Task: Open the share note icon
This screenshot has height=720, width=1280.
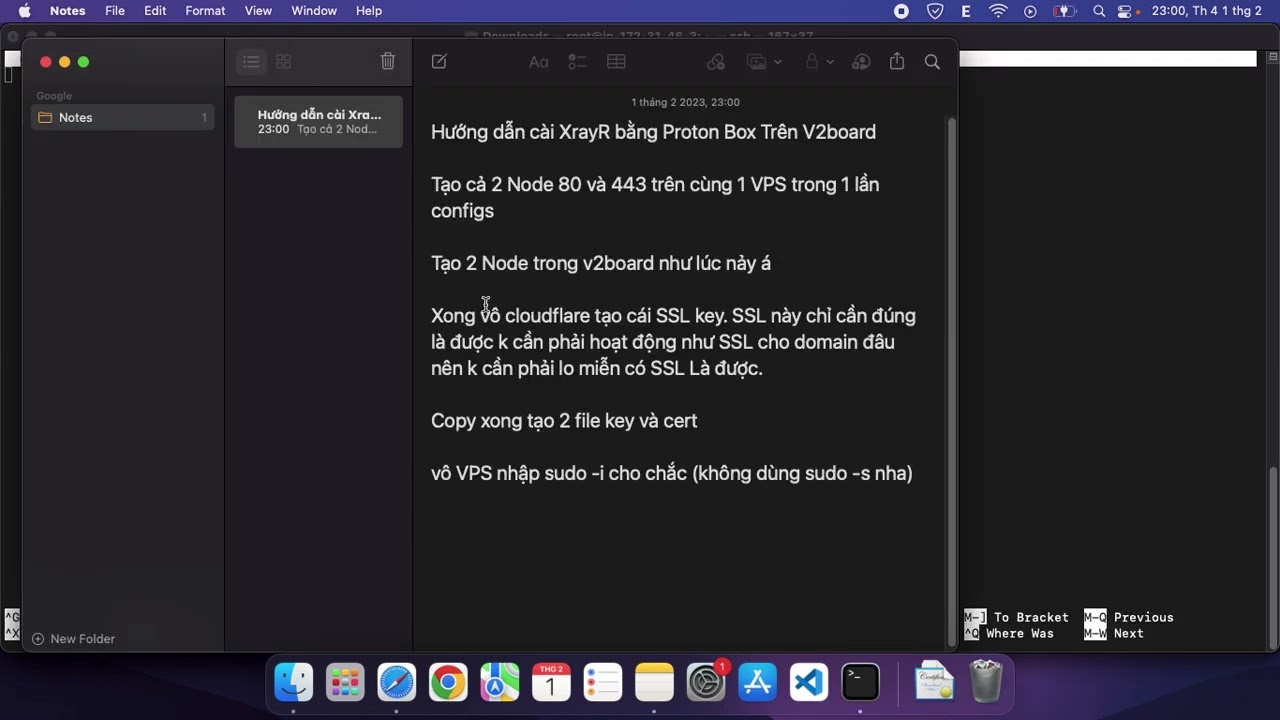Action: tap(897, 62)
